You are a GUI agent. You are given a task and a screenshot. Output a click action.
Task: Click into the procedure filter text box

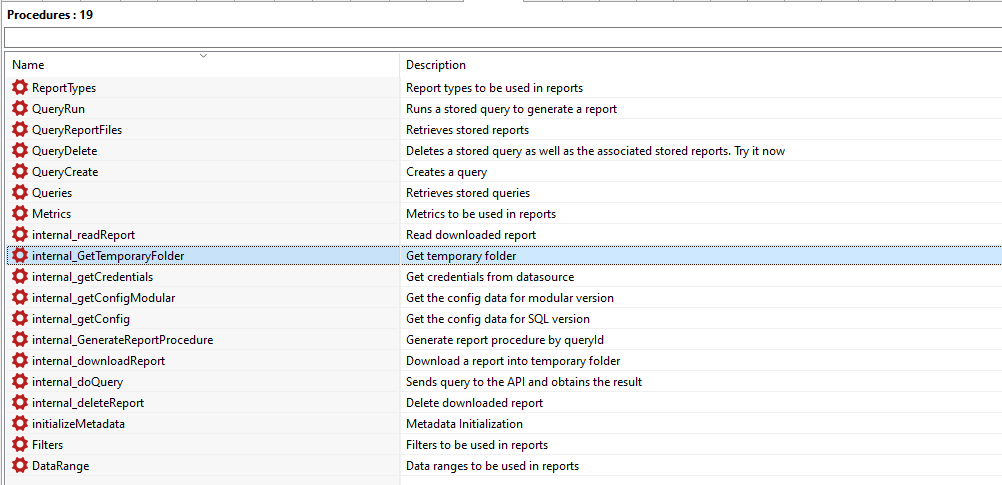point(500,38)
